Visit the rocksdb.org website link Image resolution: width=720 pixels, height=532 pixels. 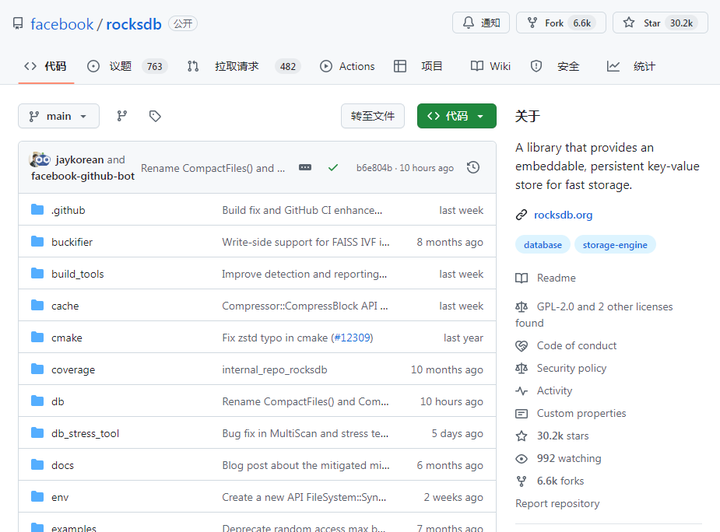(x=563, y=215)
